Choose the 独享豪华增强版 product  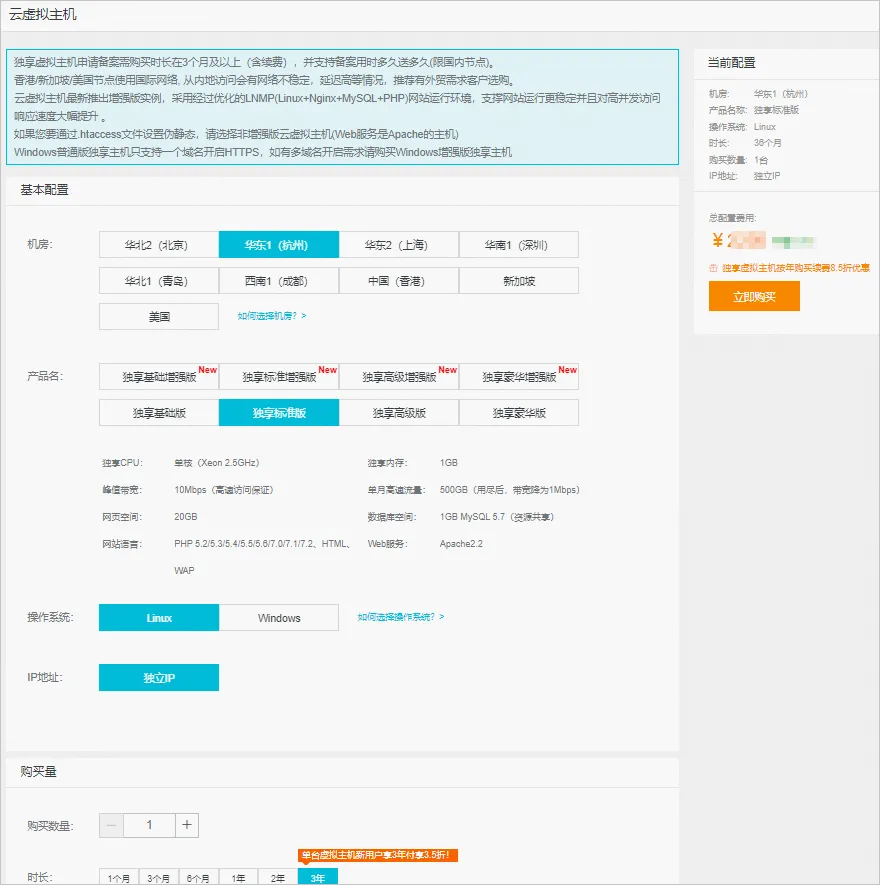click(x=518, y=376)
